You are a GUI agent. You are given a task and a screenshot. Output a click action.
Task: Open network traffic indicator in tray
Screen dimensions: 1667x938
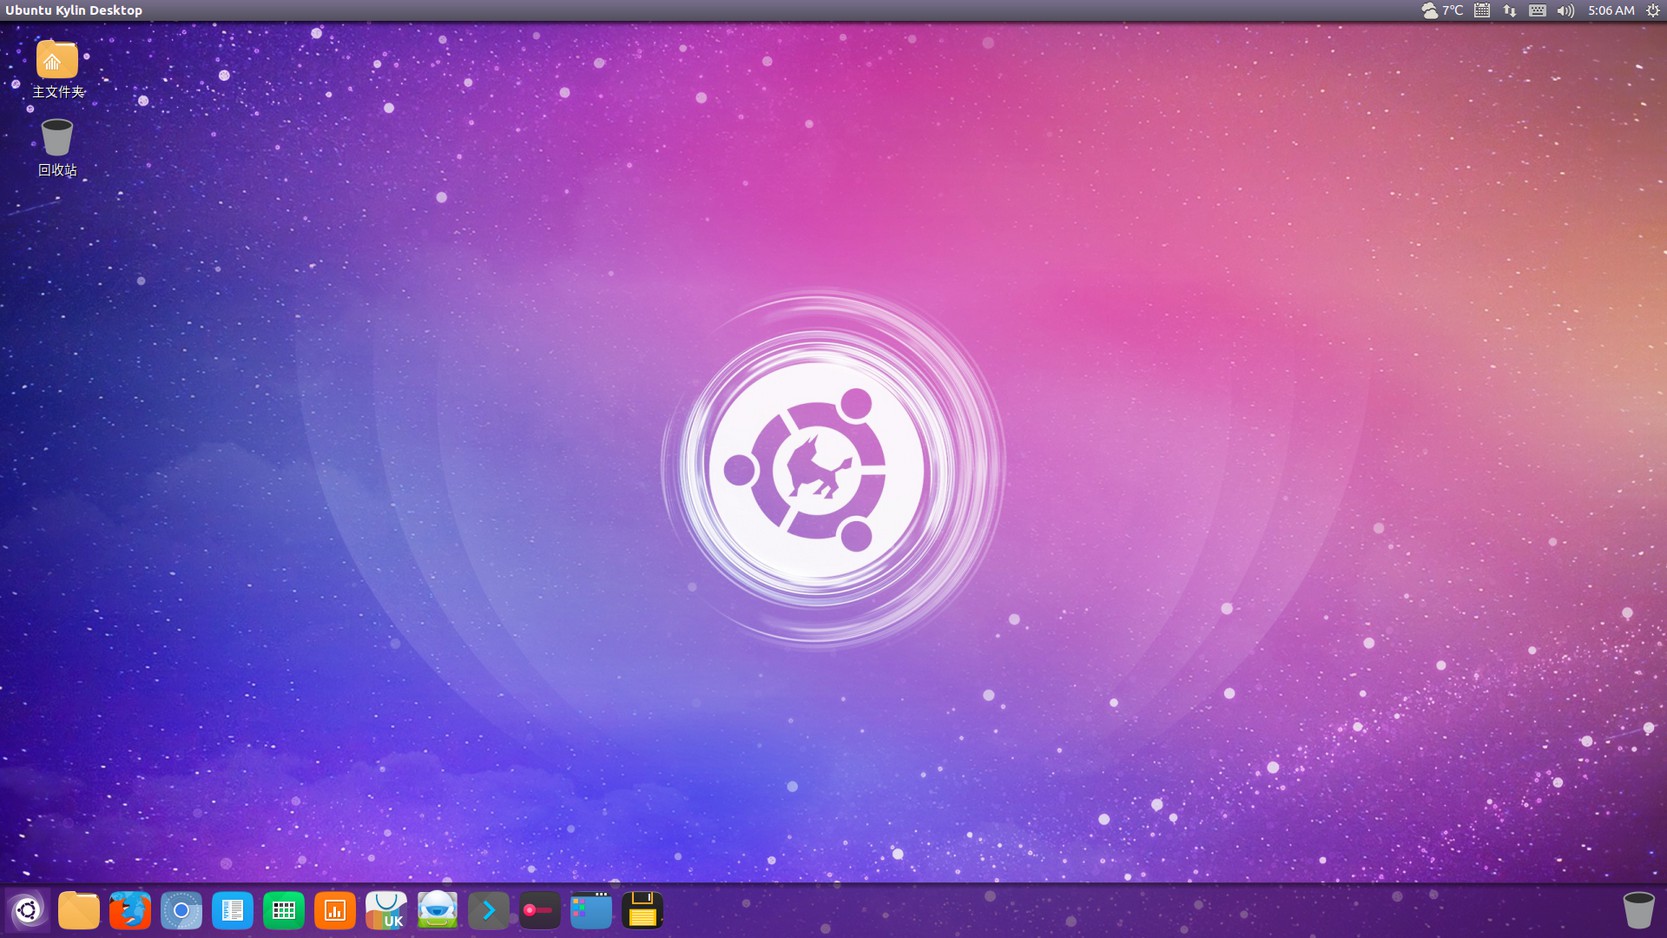(x=1508, y=10)
